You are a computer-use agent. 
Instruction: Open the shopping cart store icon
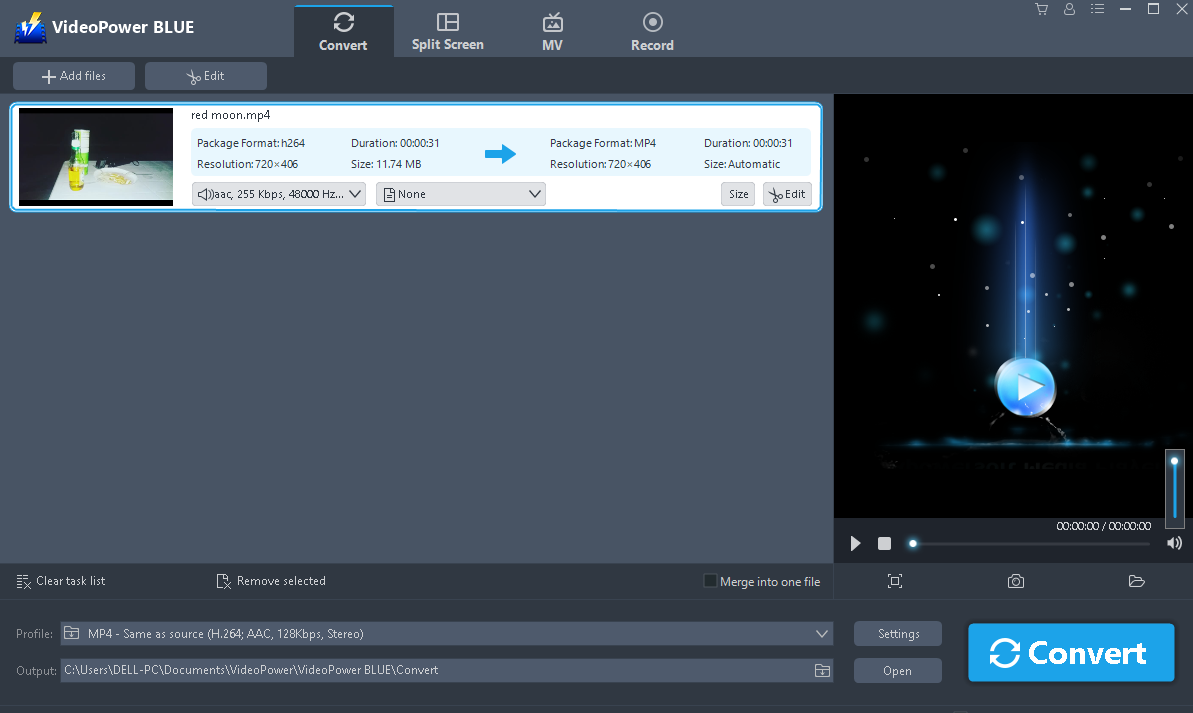click(1041, 9)
